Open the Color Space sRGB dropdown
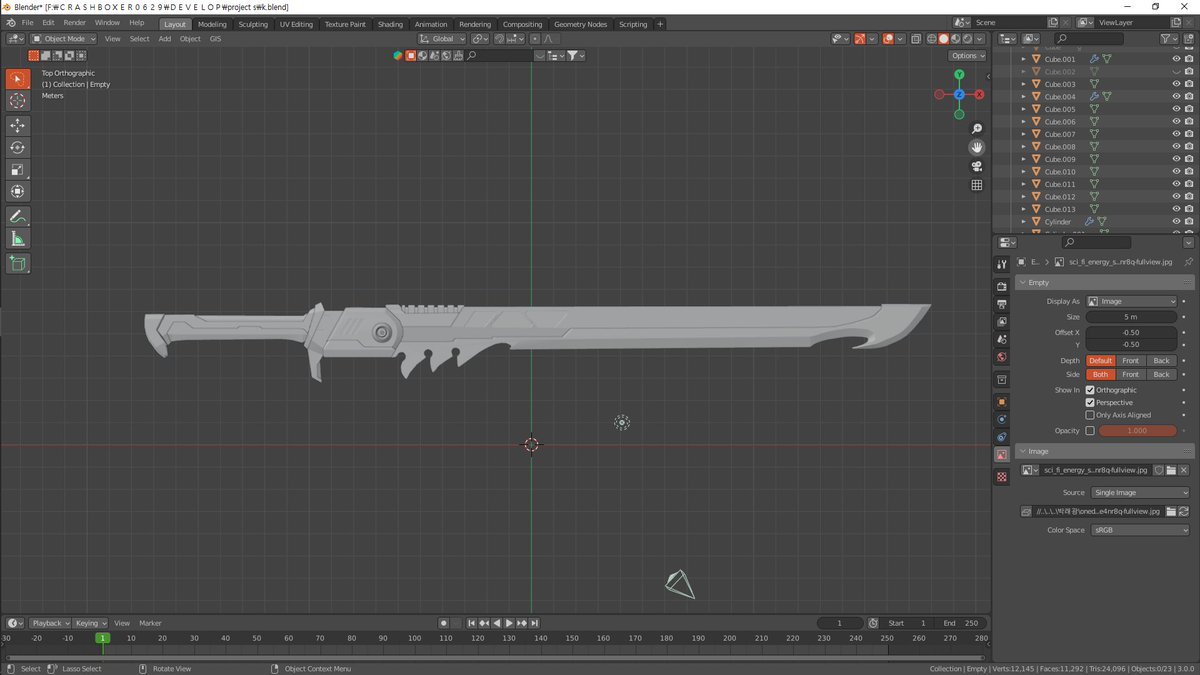The width and height of the screenshot is (1200, 675). (1139, 530)
